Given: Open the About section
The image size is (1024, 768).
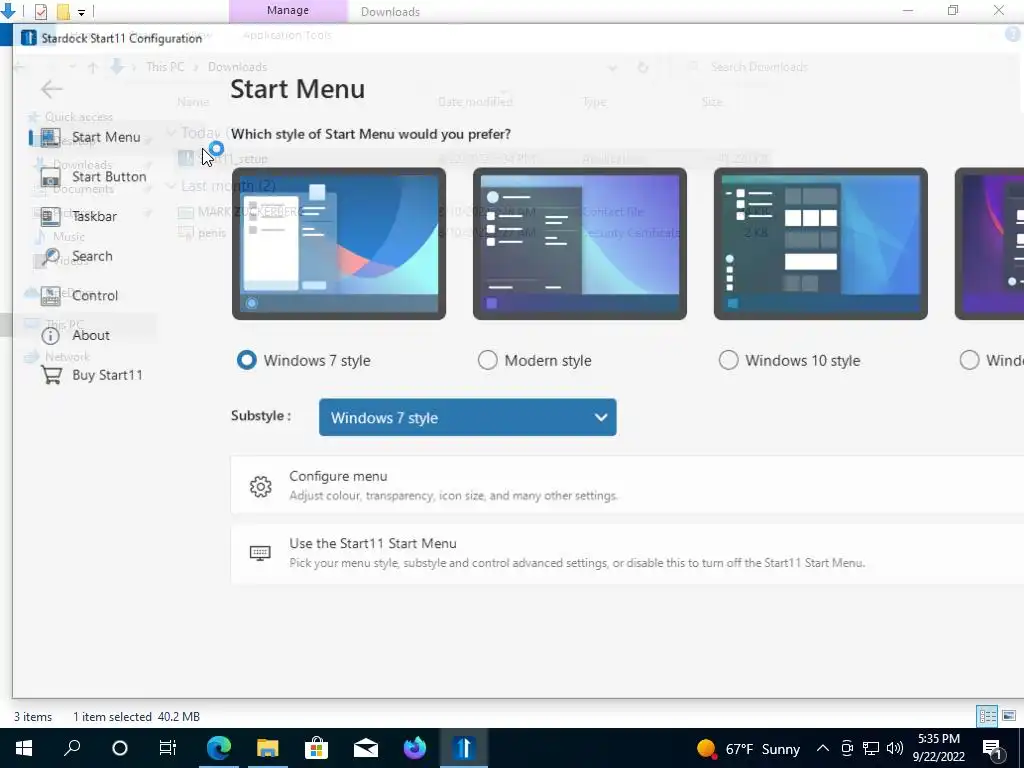Looking at the screenshot, I should 76,335.
